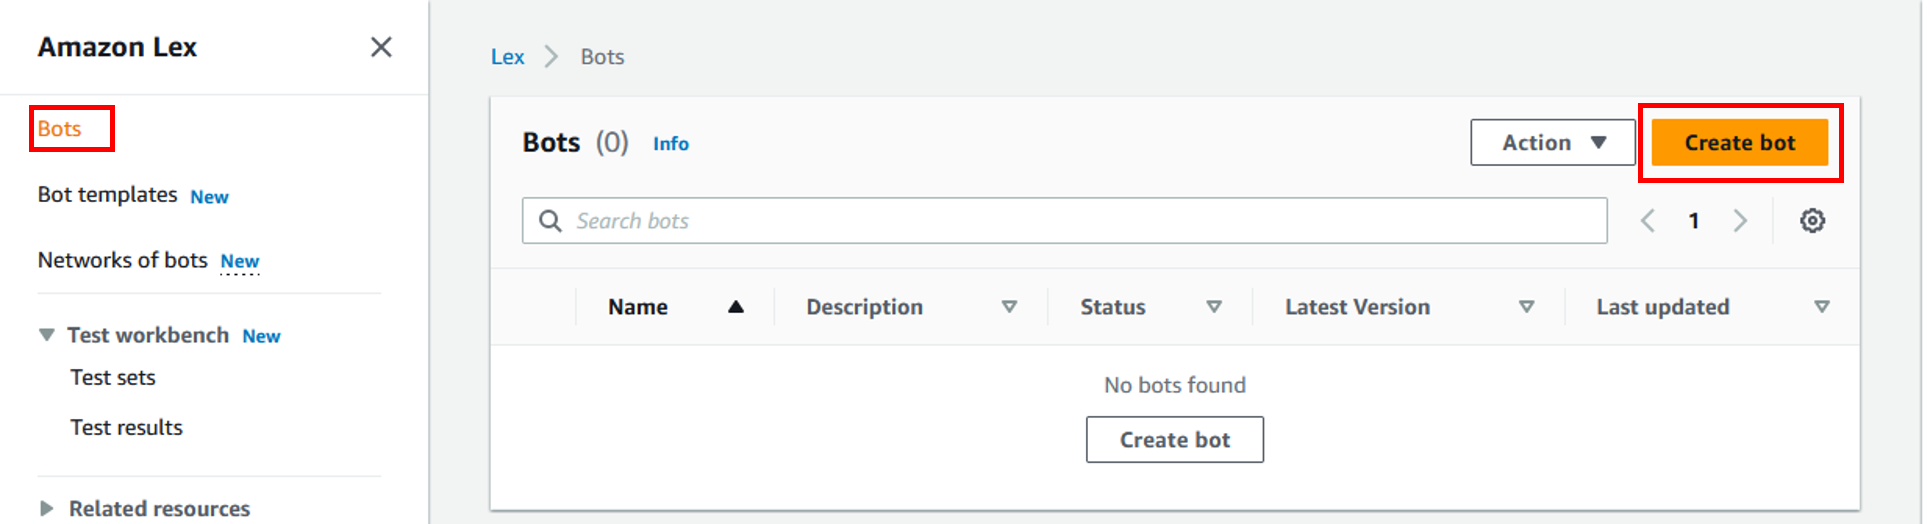The height and width of the screenshot is (524, 1930).
Task: Sort by Last updated column arrow
Action: tap(1822, 307)
